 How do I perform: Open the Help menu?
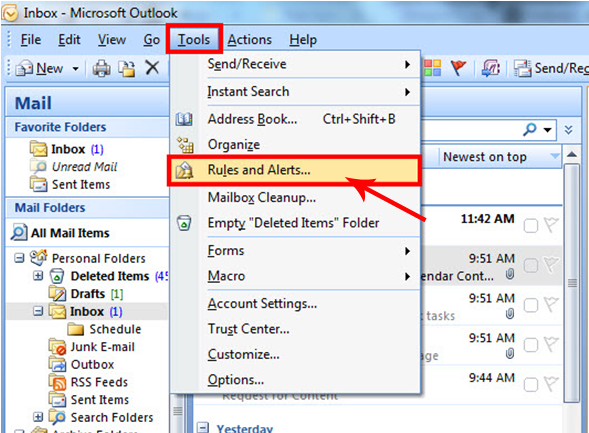pyautogui.click(x=303, y=39)
